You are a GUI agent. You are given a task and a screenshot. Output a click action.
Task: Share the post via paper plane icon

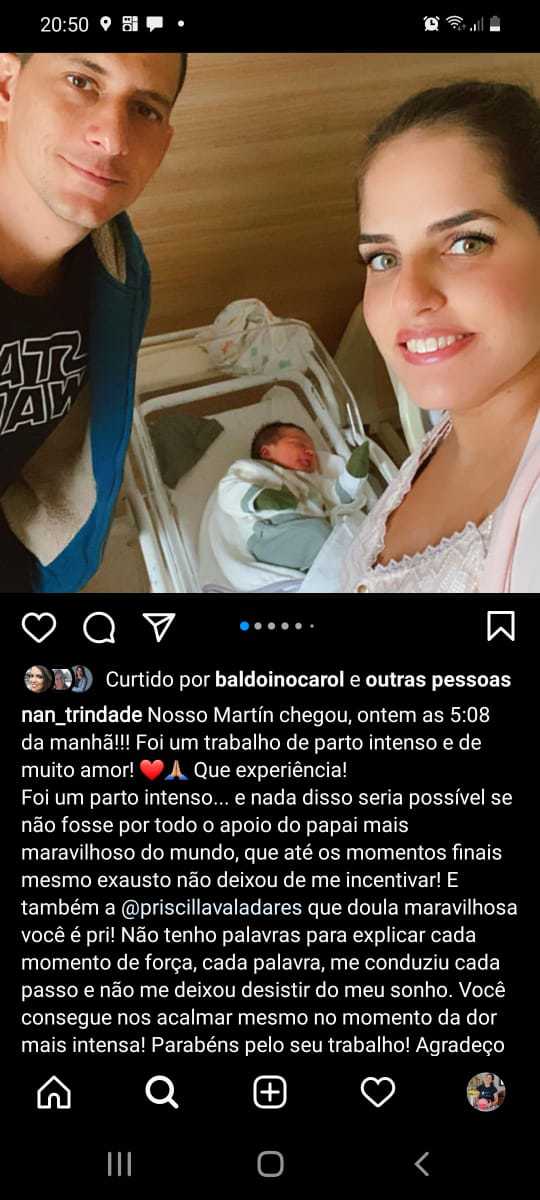pyautogui.click(x=158, y=627)
